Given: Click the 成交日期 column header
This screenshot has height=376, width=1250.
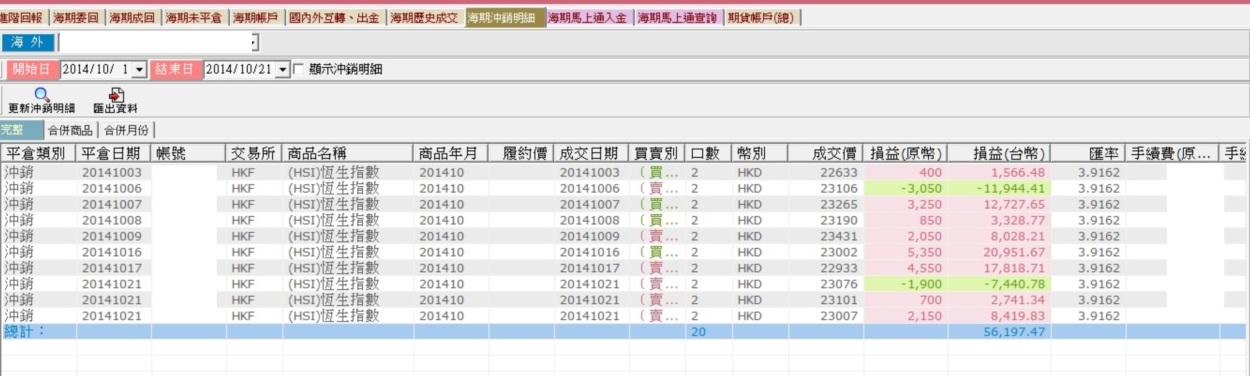Looking at the screenshot, I should click(x=591, y=153).
